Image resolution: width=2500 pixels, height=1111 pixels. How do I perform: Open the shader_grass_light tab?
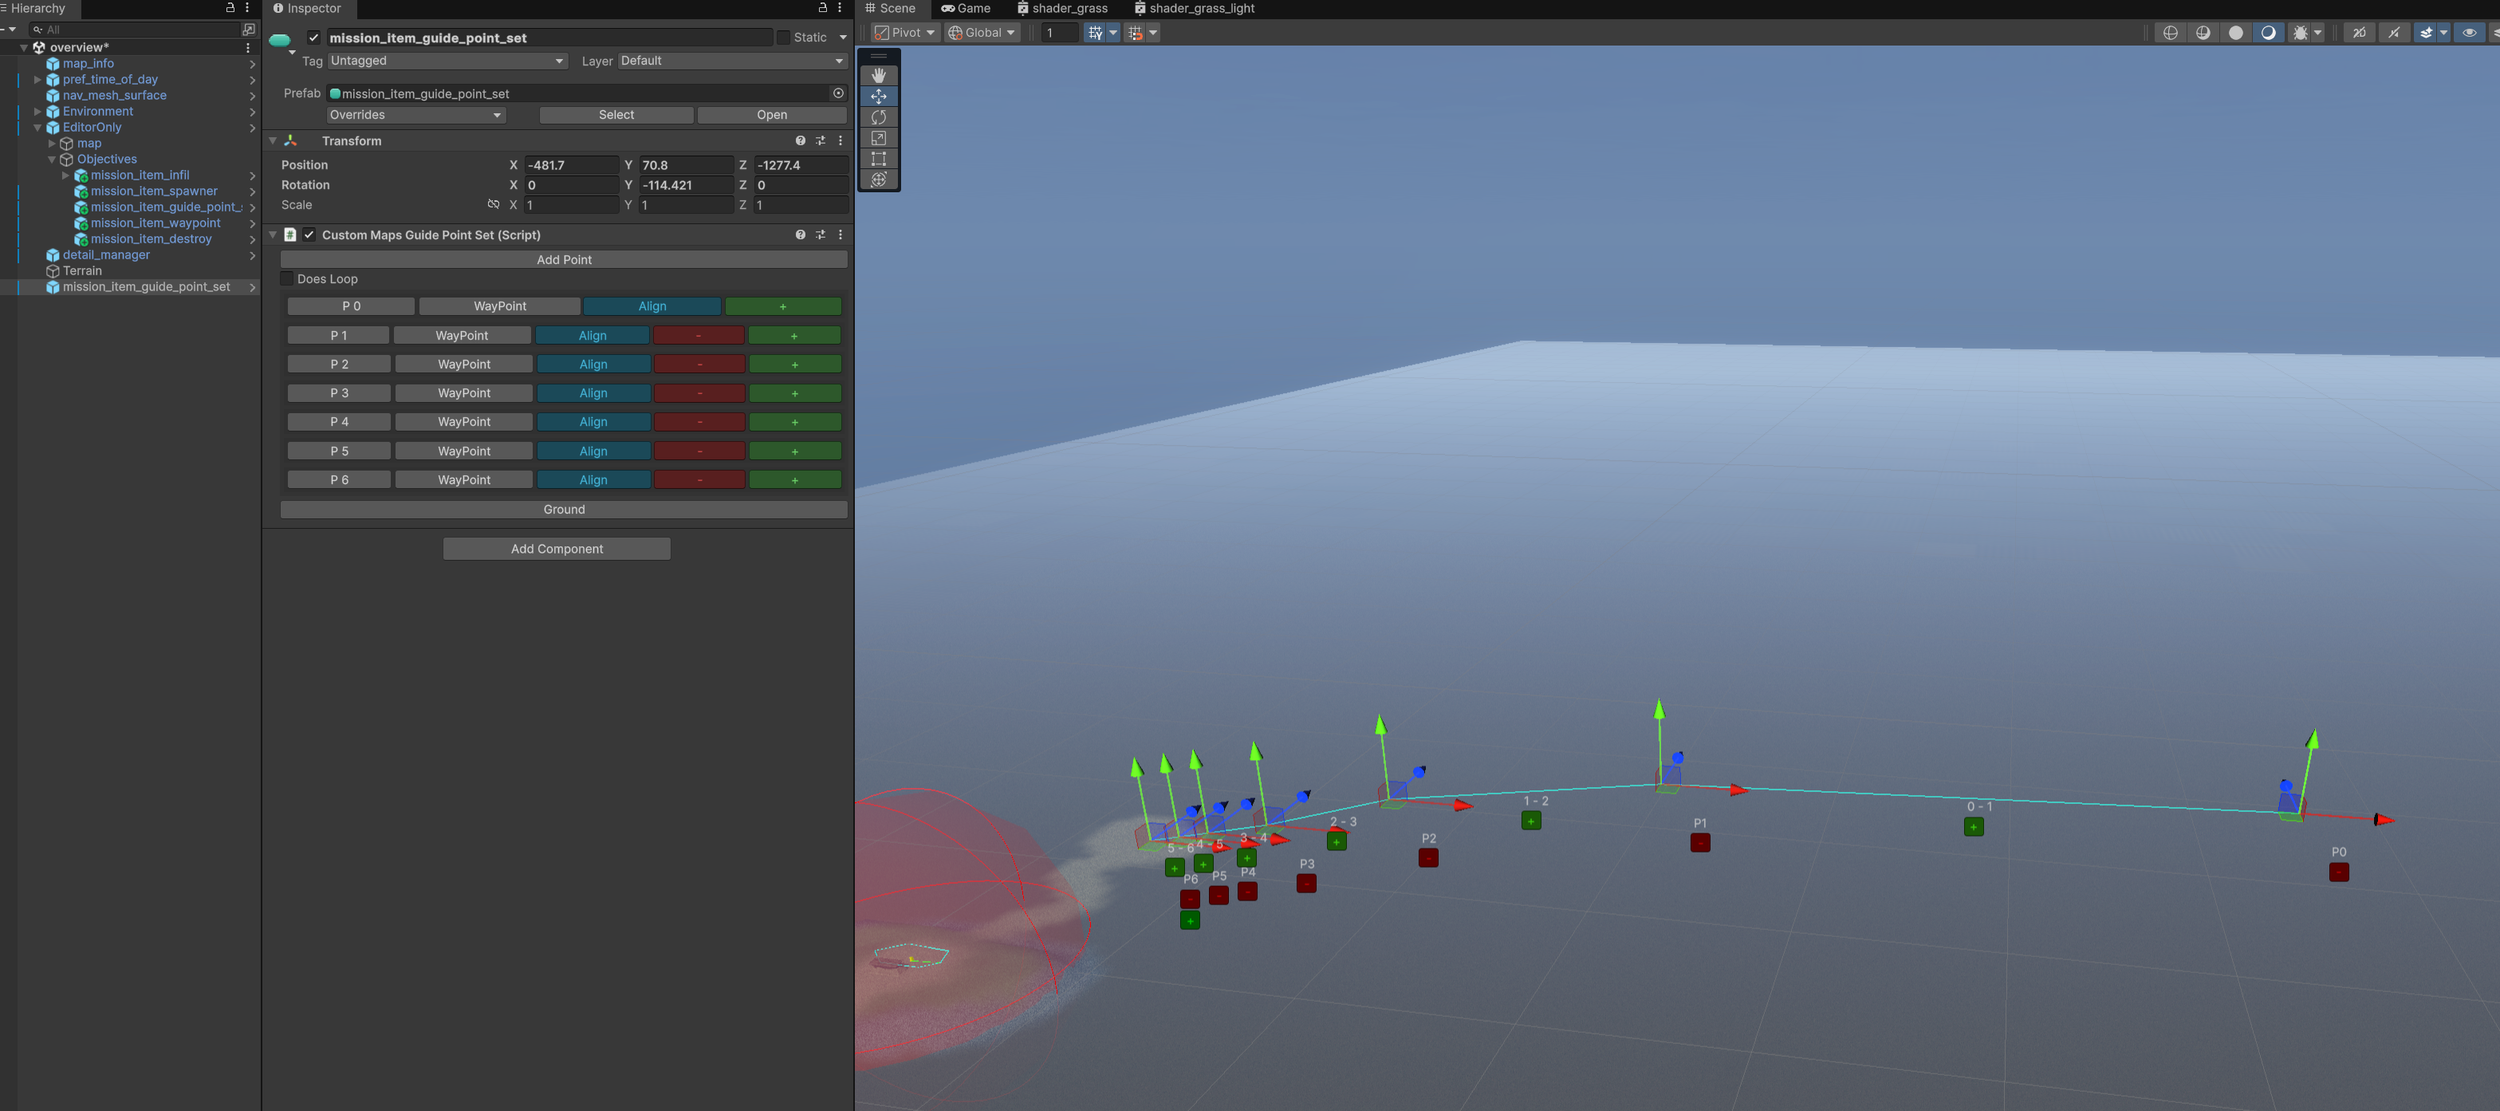pyautogui.click(x=1194, y=8)
